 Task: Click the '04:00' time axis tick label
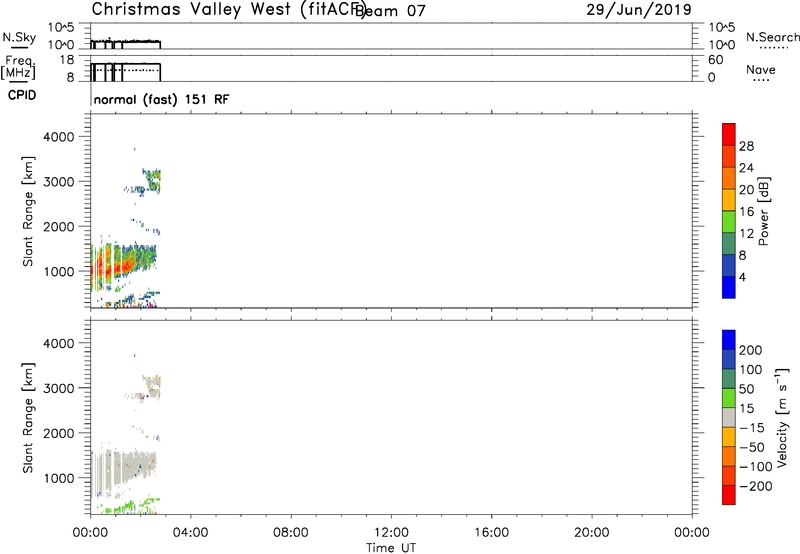191,533
